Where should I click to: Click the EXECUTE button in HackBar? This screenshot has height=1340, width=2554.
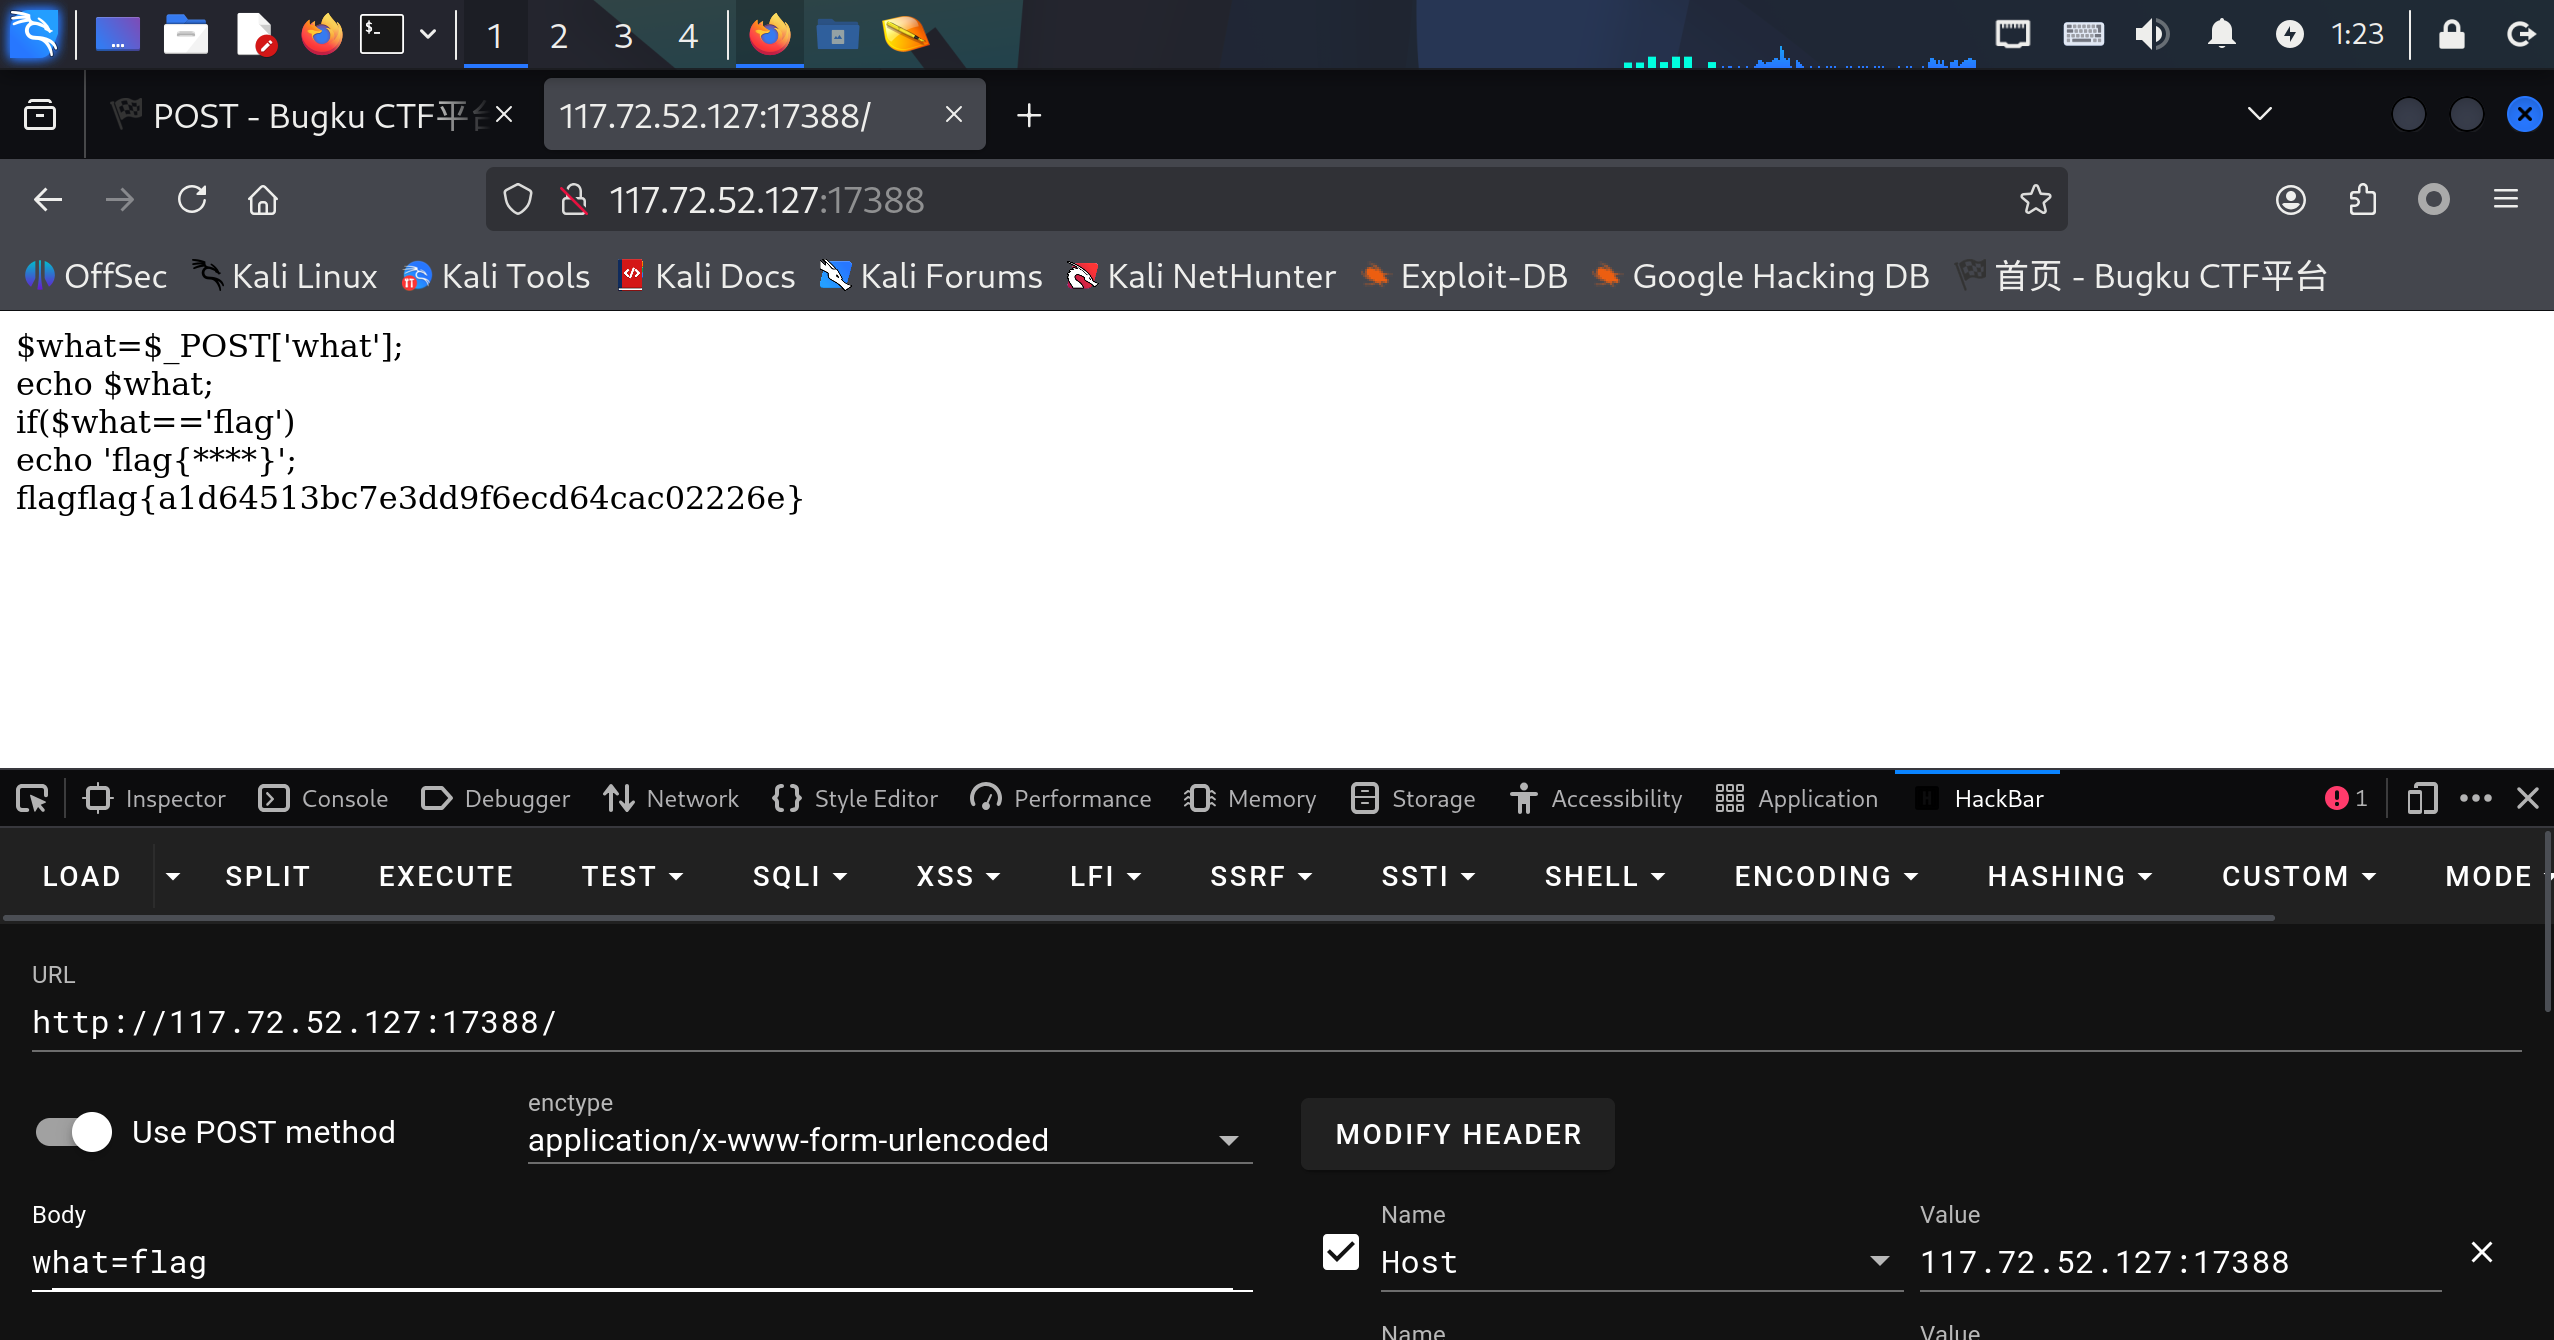click(x=446, y=876)
